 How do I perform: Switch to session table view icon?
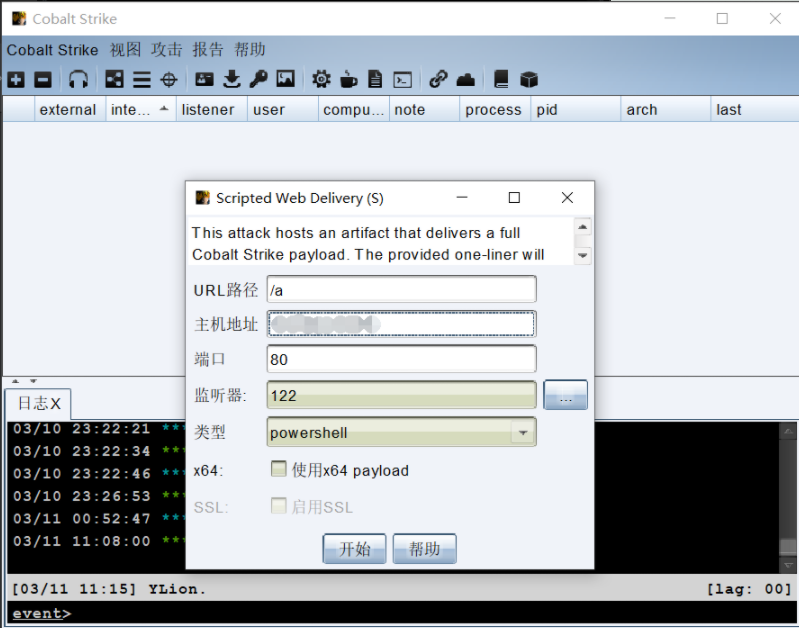click(x=142, y=80)
